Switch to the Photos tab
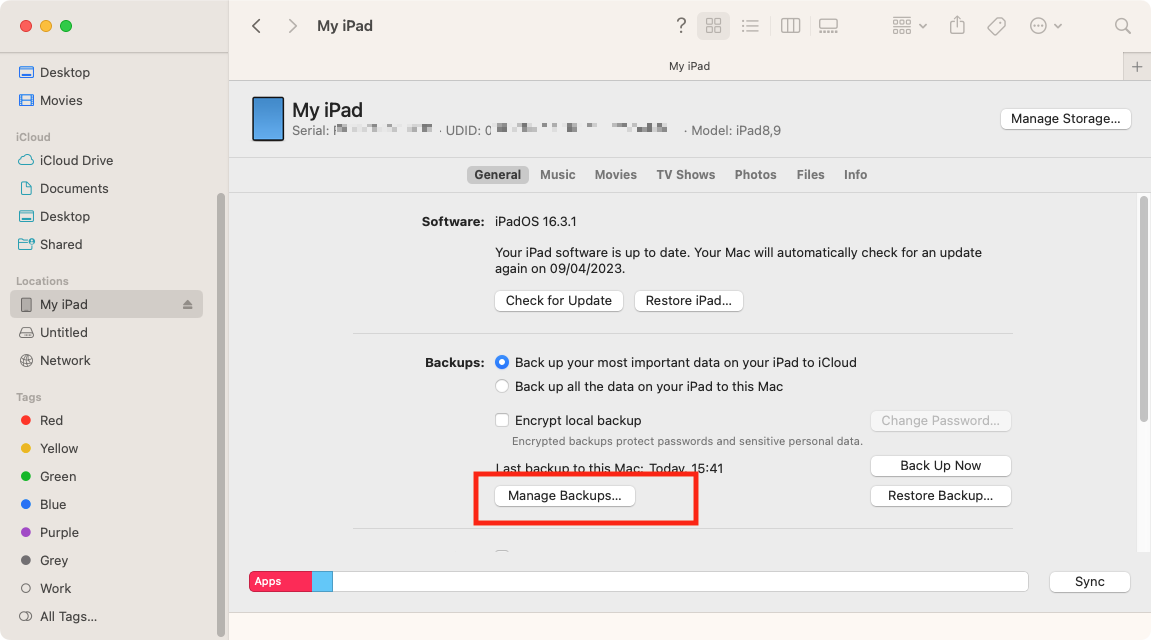The width and height of the screenshot is (1151, 640). tap(755, 175)
